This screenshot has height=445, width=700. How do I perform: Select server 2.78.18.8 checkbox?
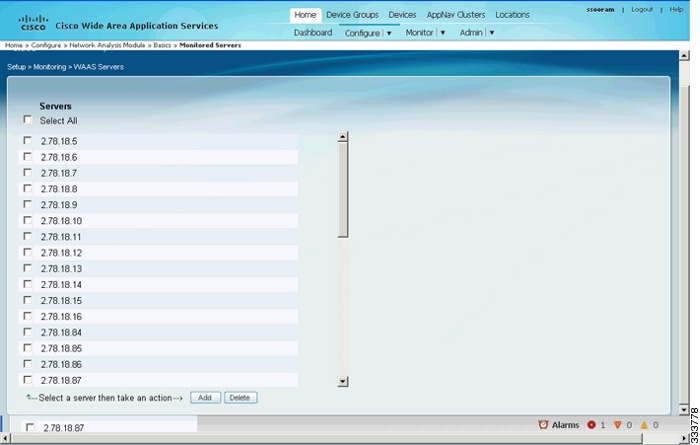pyautogui.click(x=28, y=188)
